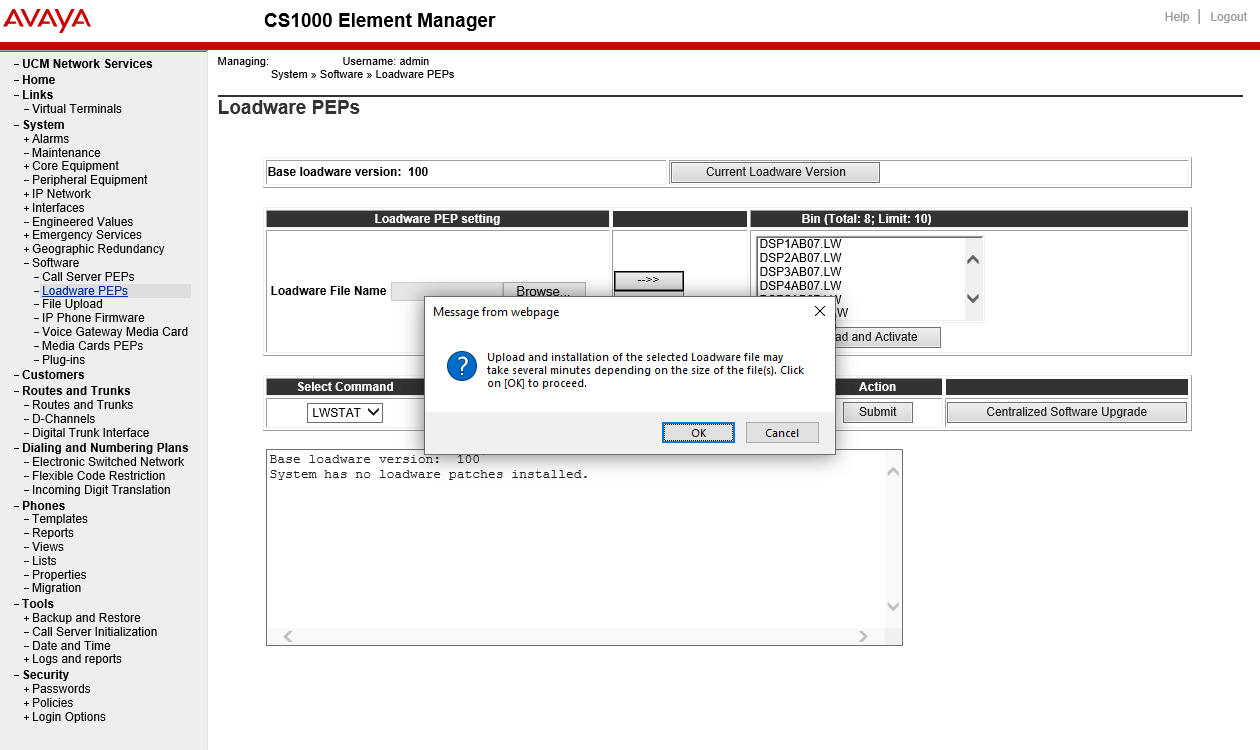The width and height of the screenshot is (1260, 750).
Task: Expand Backup and Restore node
Action: tap(27, 619)
